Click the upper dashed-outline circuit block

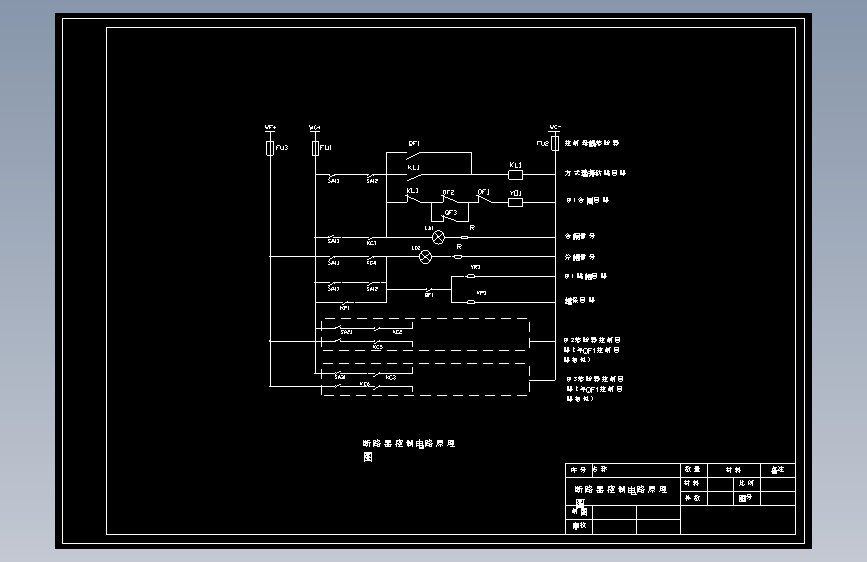(x=426, y=335)
